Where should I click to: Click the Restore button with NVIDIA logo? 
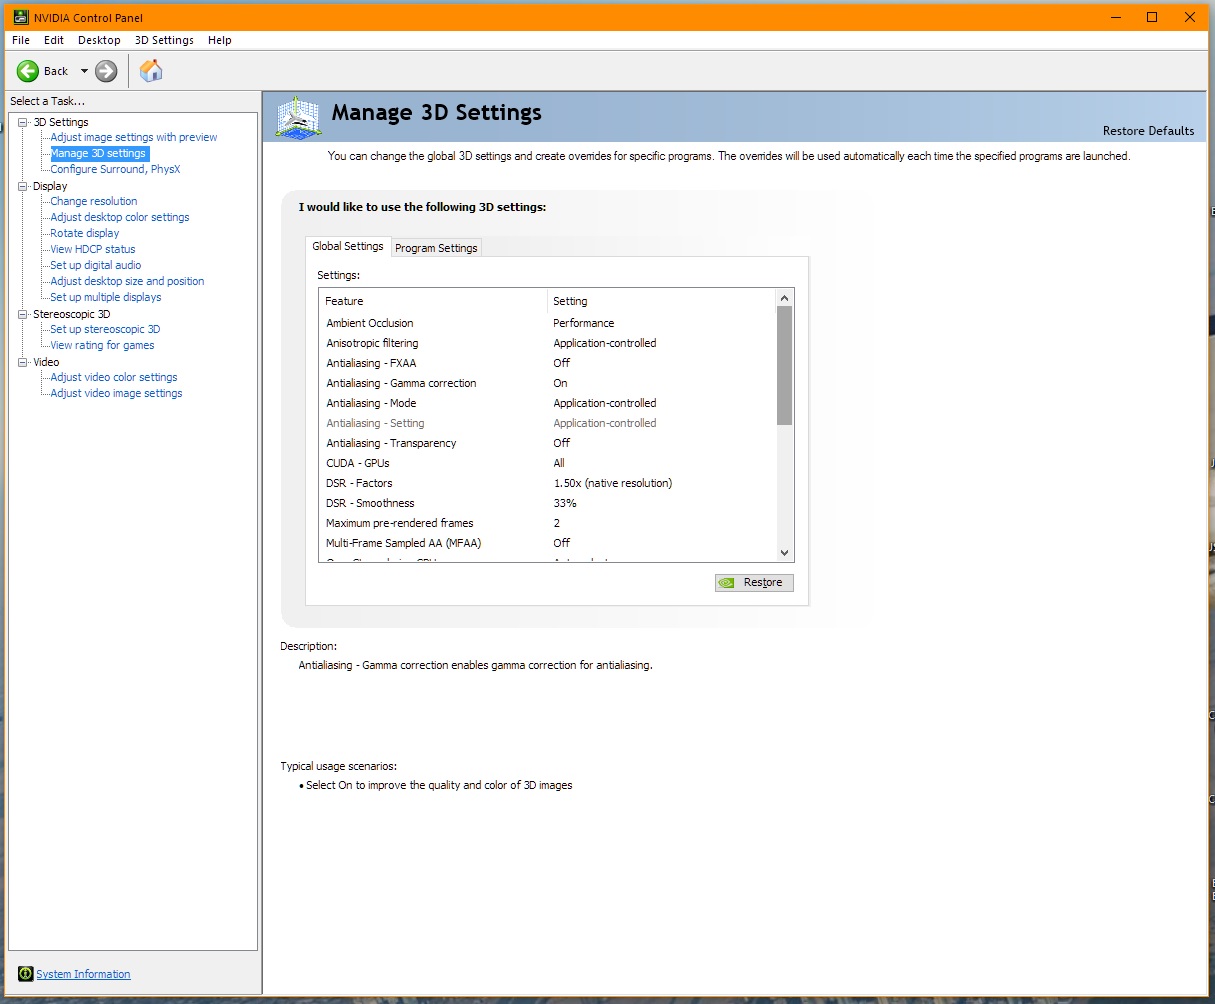tap(754, 582)
